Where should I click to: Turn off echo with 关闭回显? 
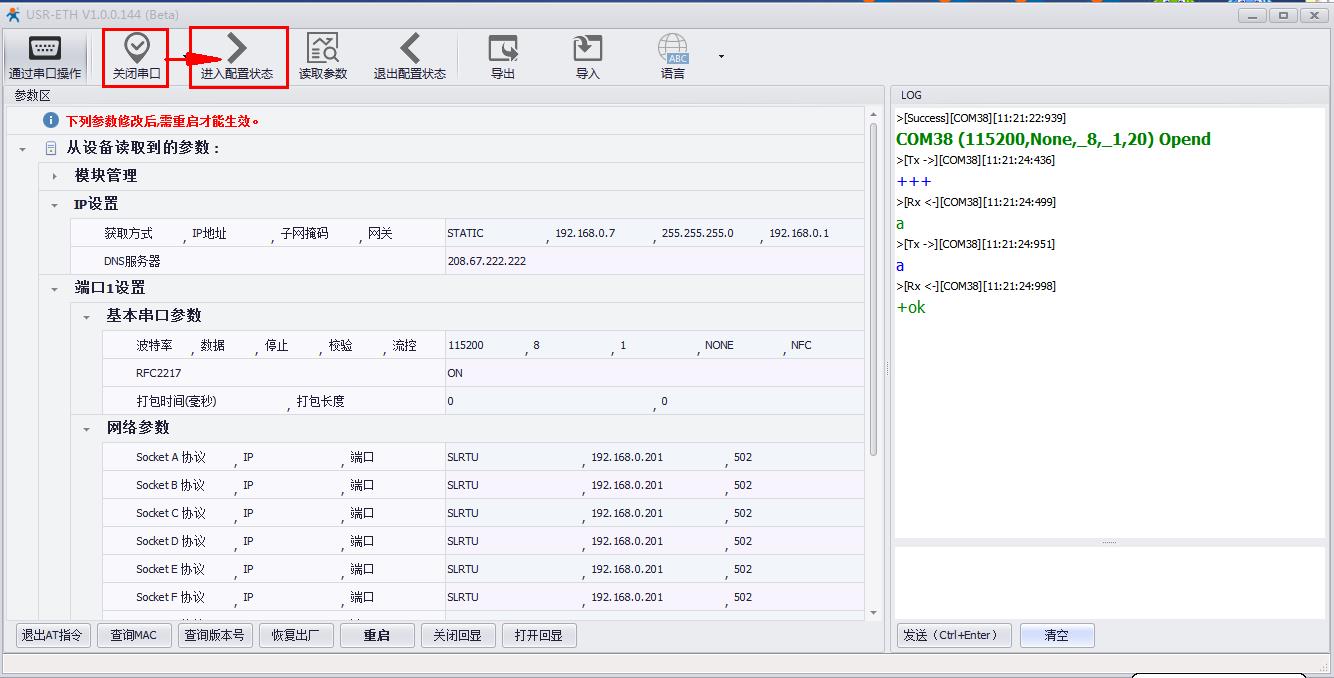point(458,635)
